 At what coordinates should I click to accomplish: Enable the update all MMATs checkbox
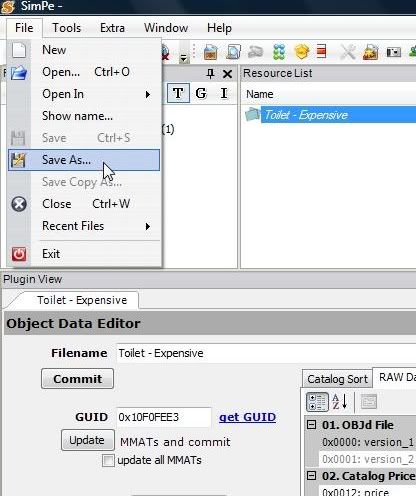click(108, 460)
